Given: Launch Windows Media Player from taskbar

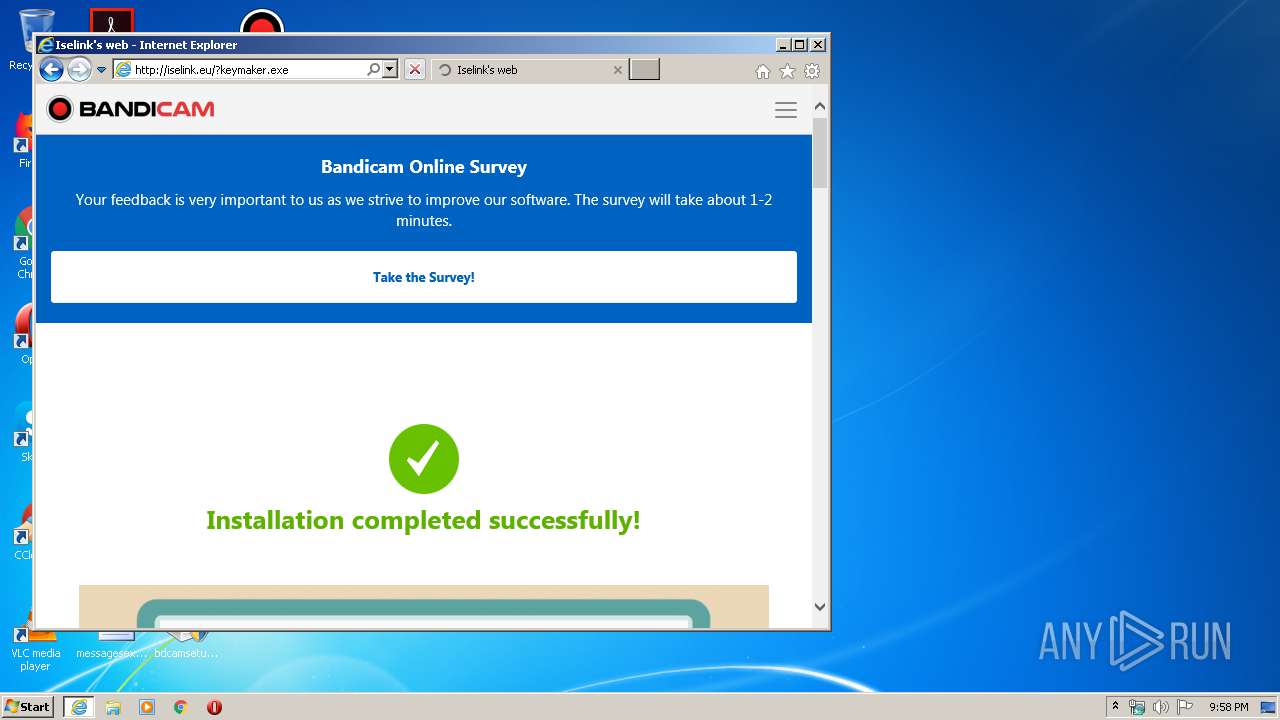Looking at the screenshot, I should pos(147,707).
